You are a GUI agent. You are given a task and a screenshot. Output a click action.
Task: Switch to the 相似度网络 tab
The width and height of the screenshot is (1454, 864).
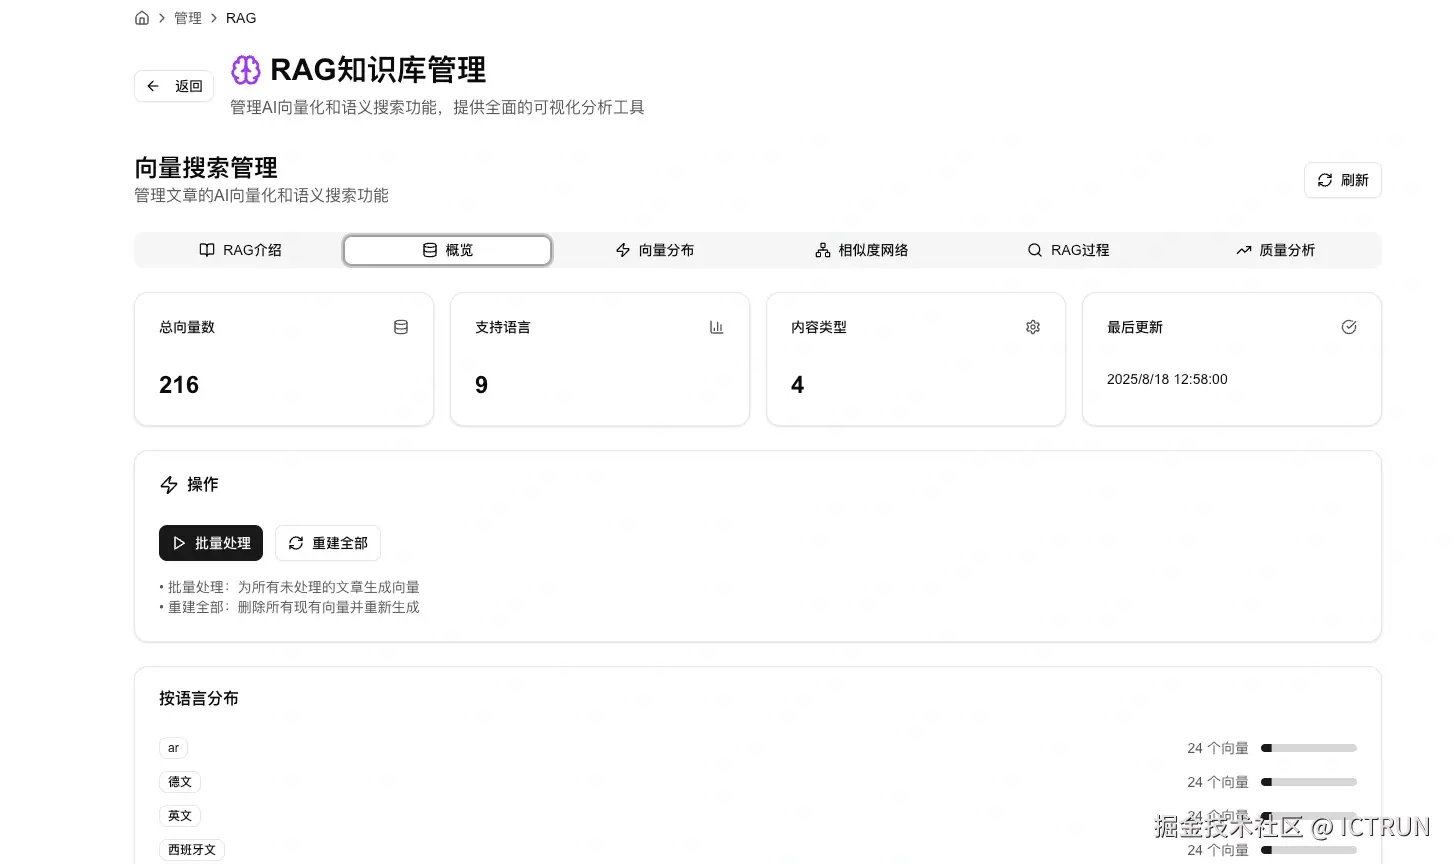pyautogui.click(x=862, y=250)
